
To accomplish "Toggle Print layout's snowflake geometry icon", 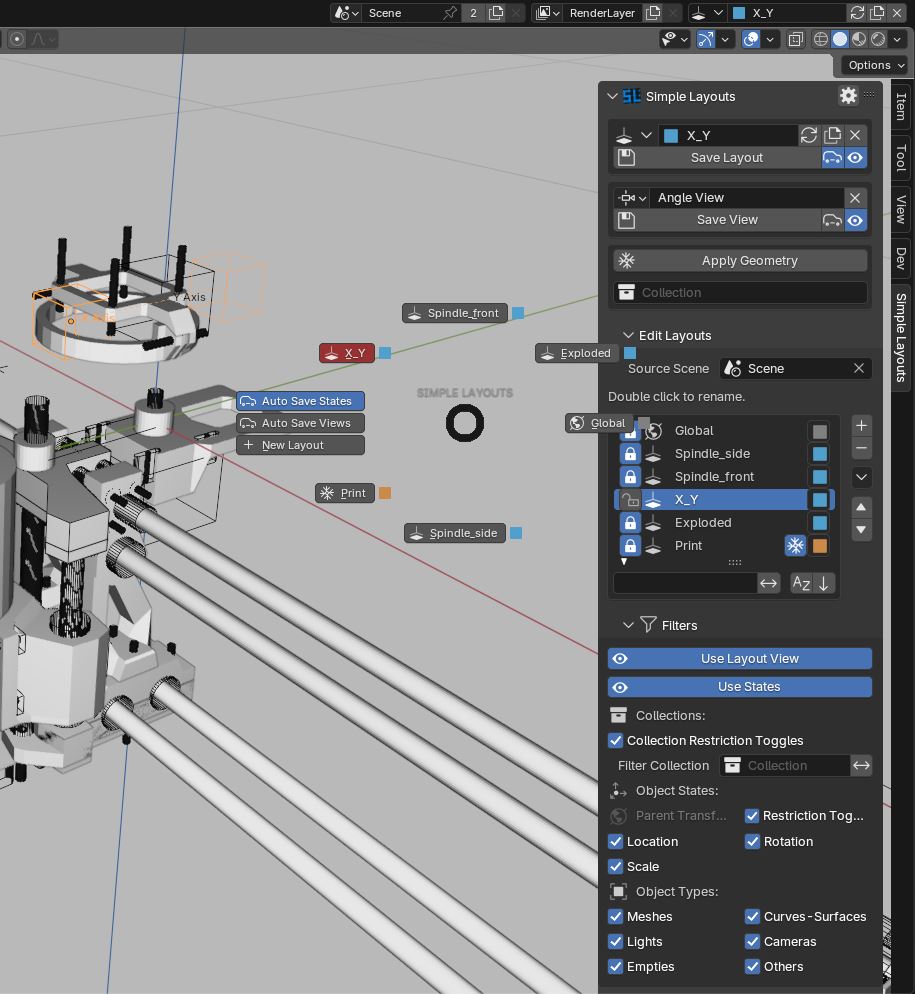I will coord(795,546).
